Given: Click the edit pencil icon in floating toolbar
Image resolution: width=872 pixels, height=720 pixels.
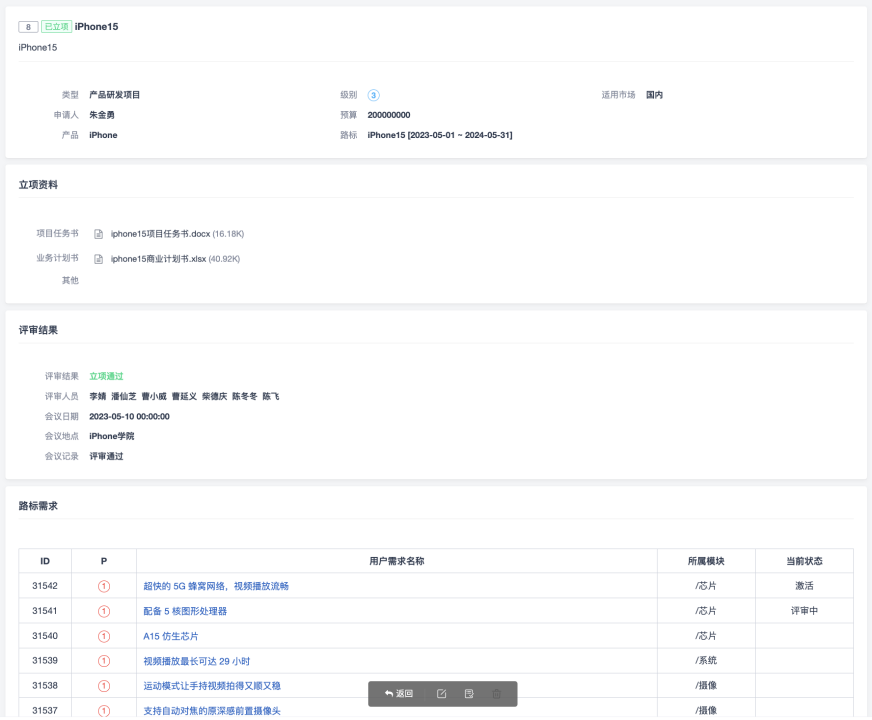Looking at the screenshot, I should point(442,693).
